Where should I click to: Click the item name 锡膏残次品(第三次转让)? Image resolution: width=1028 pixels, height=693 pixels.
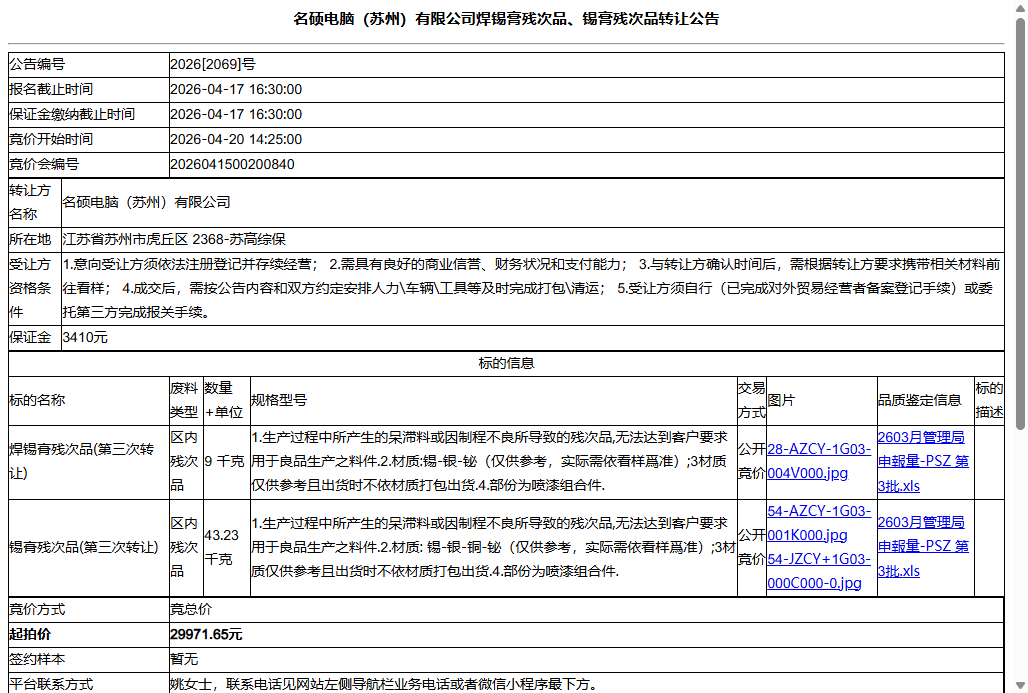click(84, 547)
